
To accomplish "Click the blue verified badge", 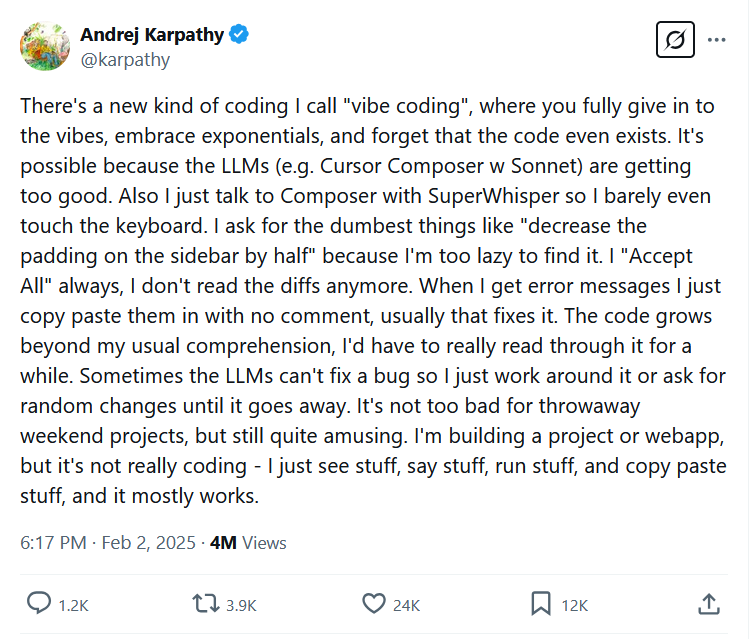I will tap(240, 35).
